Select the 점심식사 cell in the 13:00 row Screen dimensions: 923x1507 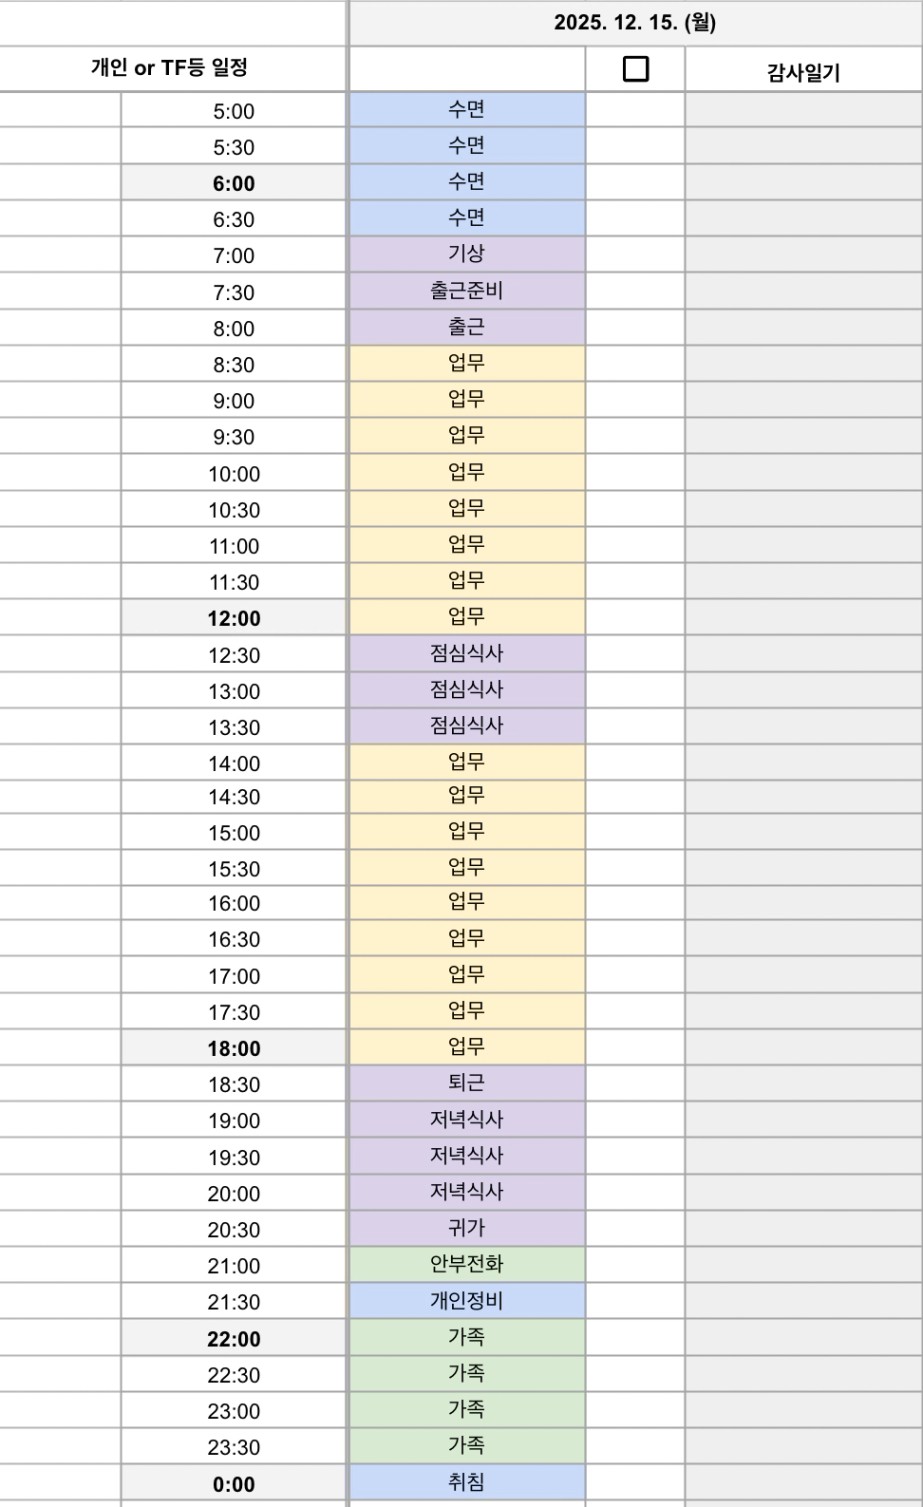click(x=466, y=690)
